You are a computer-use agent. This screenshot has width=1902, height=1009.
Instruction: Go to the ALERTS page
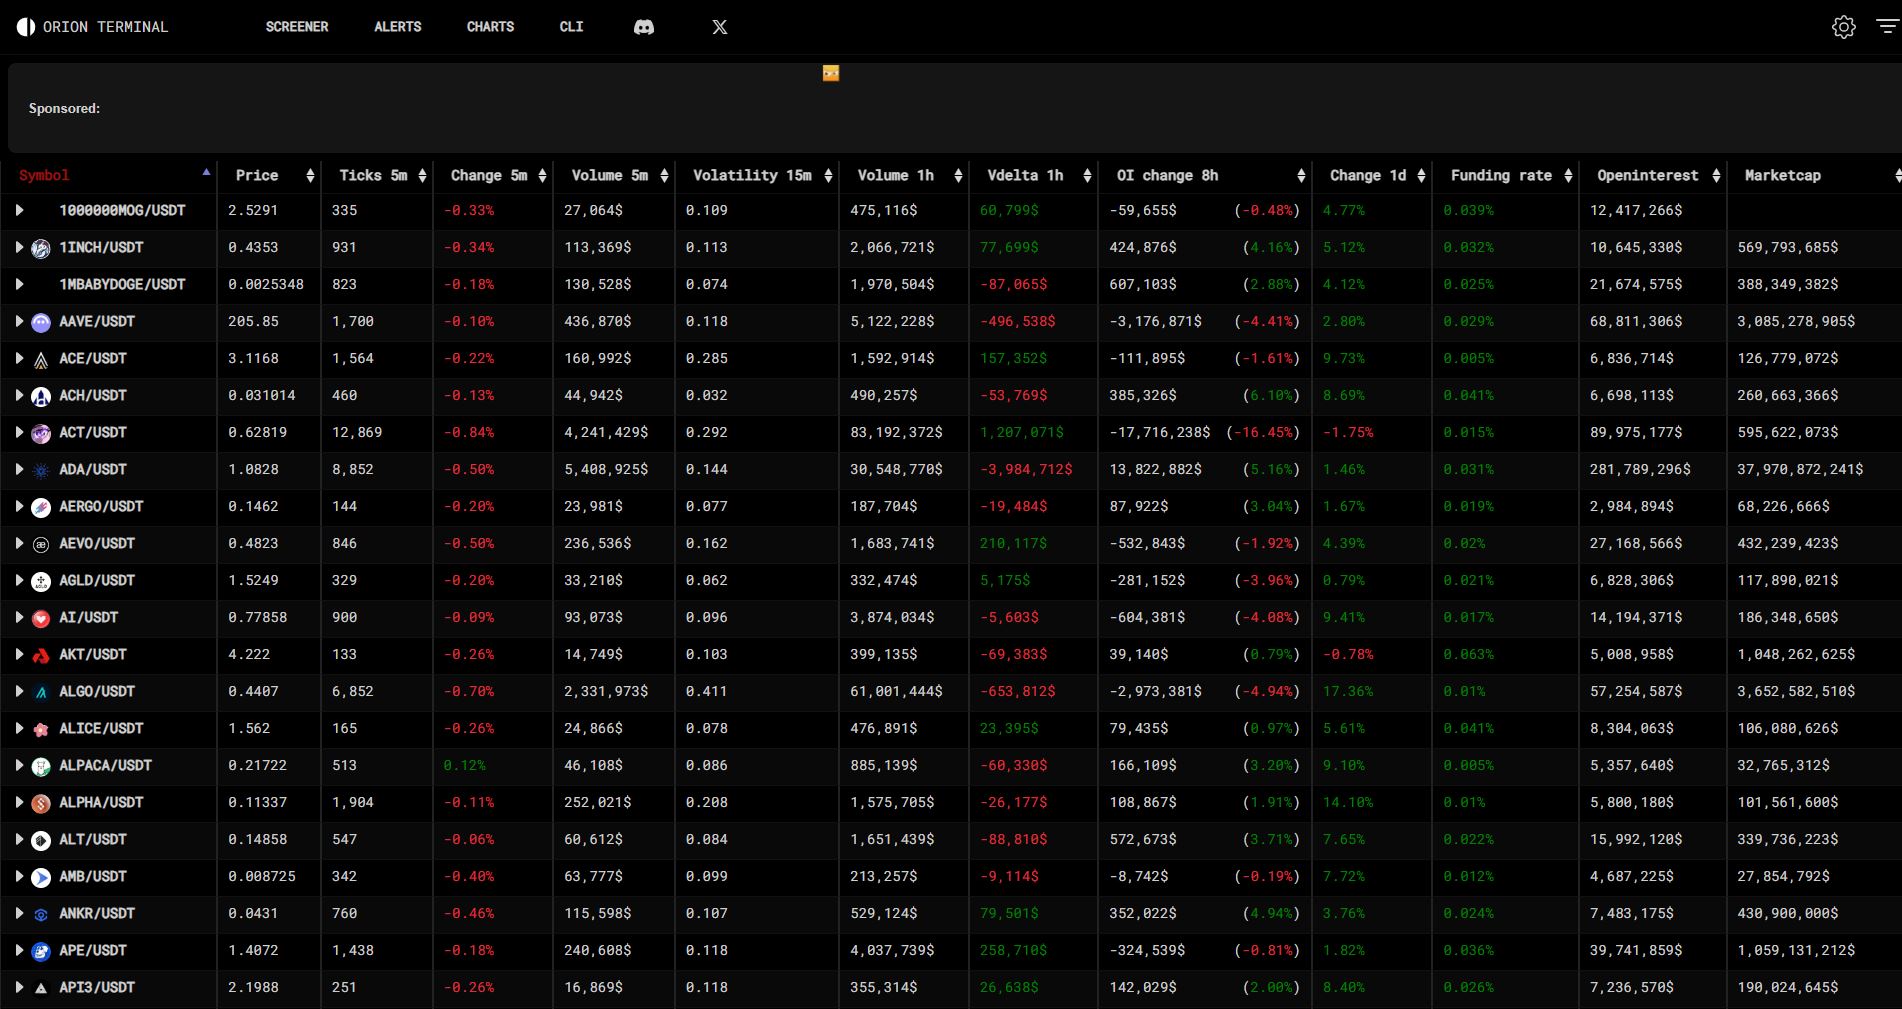click(x=397, y=27)
